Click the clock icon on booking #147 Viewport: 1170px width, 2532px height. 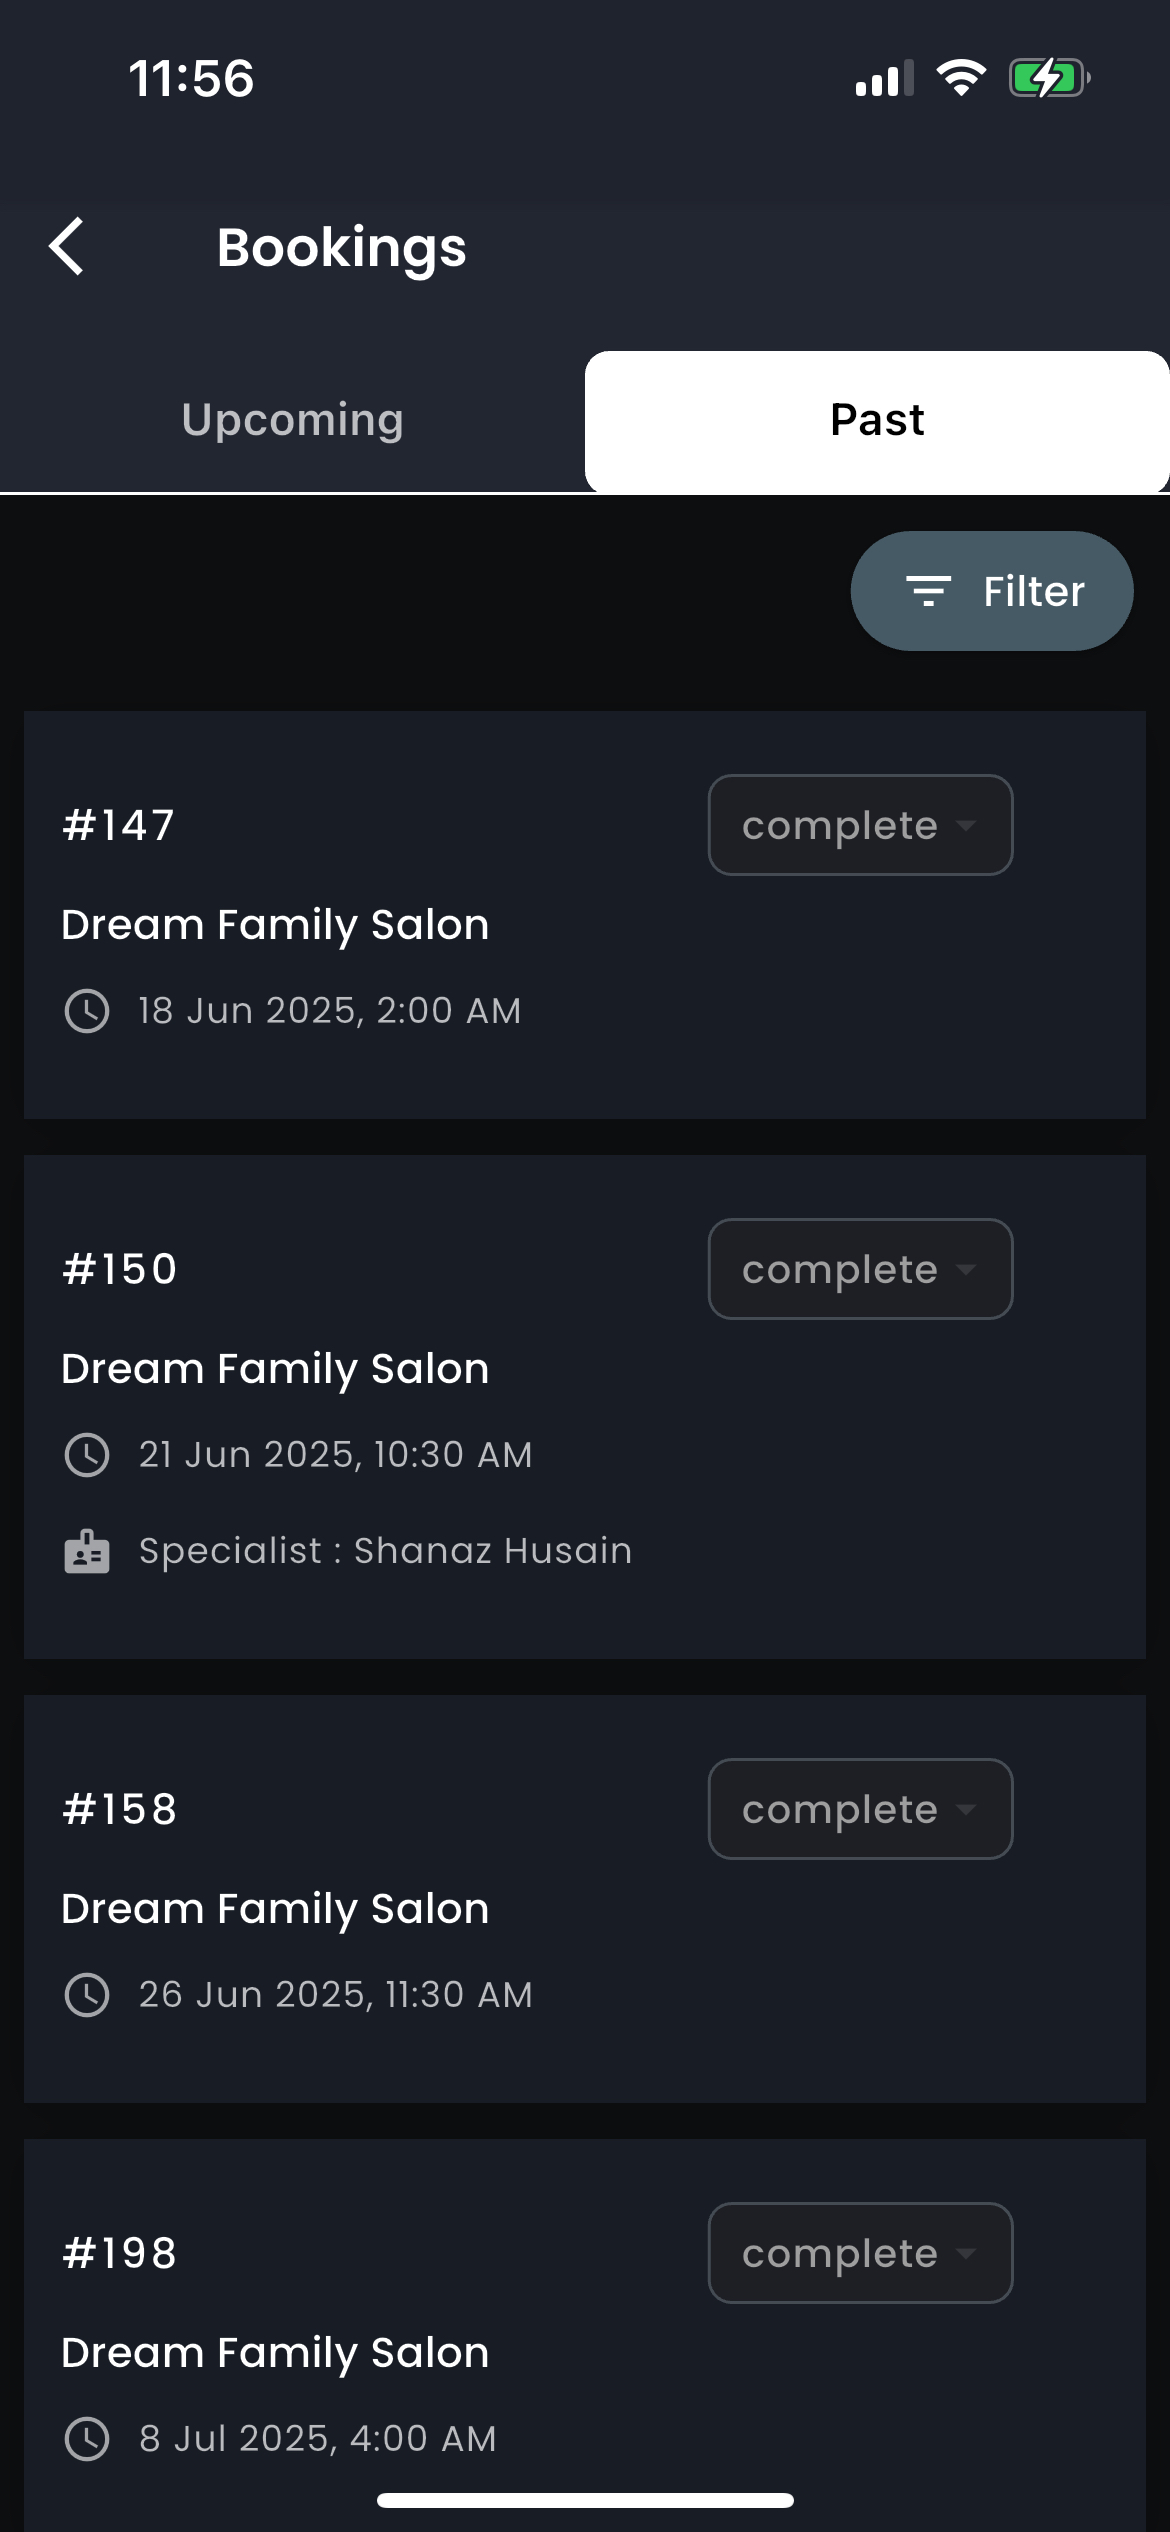[87, 1011]
